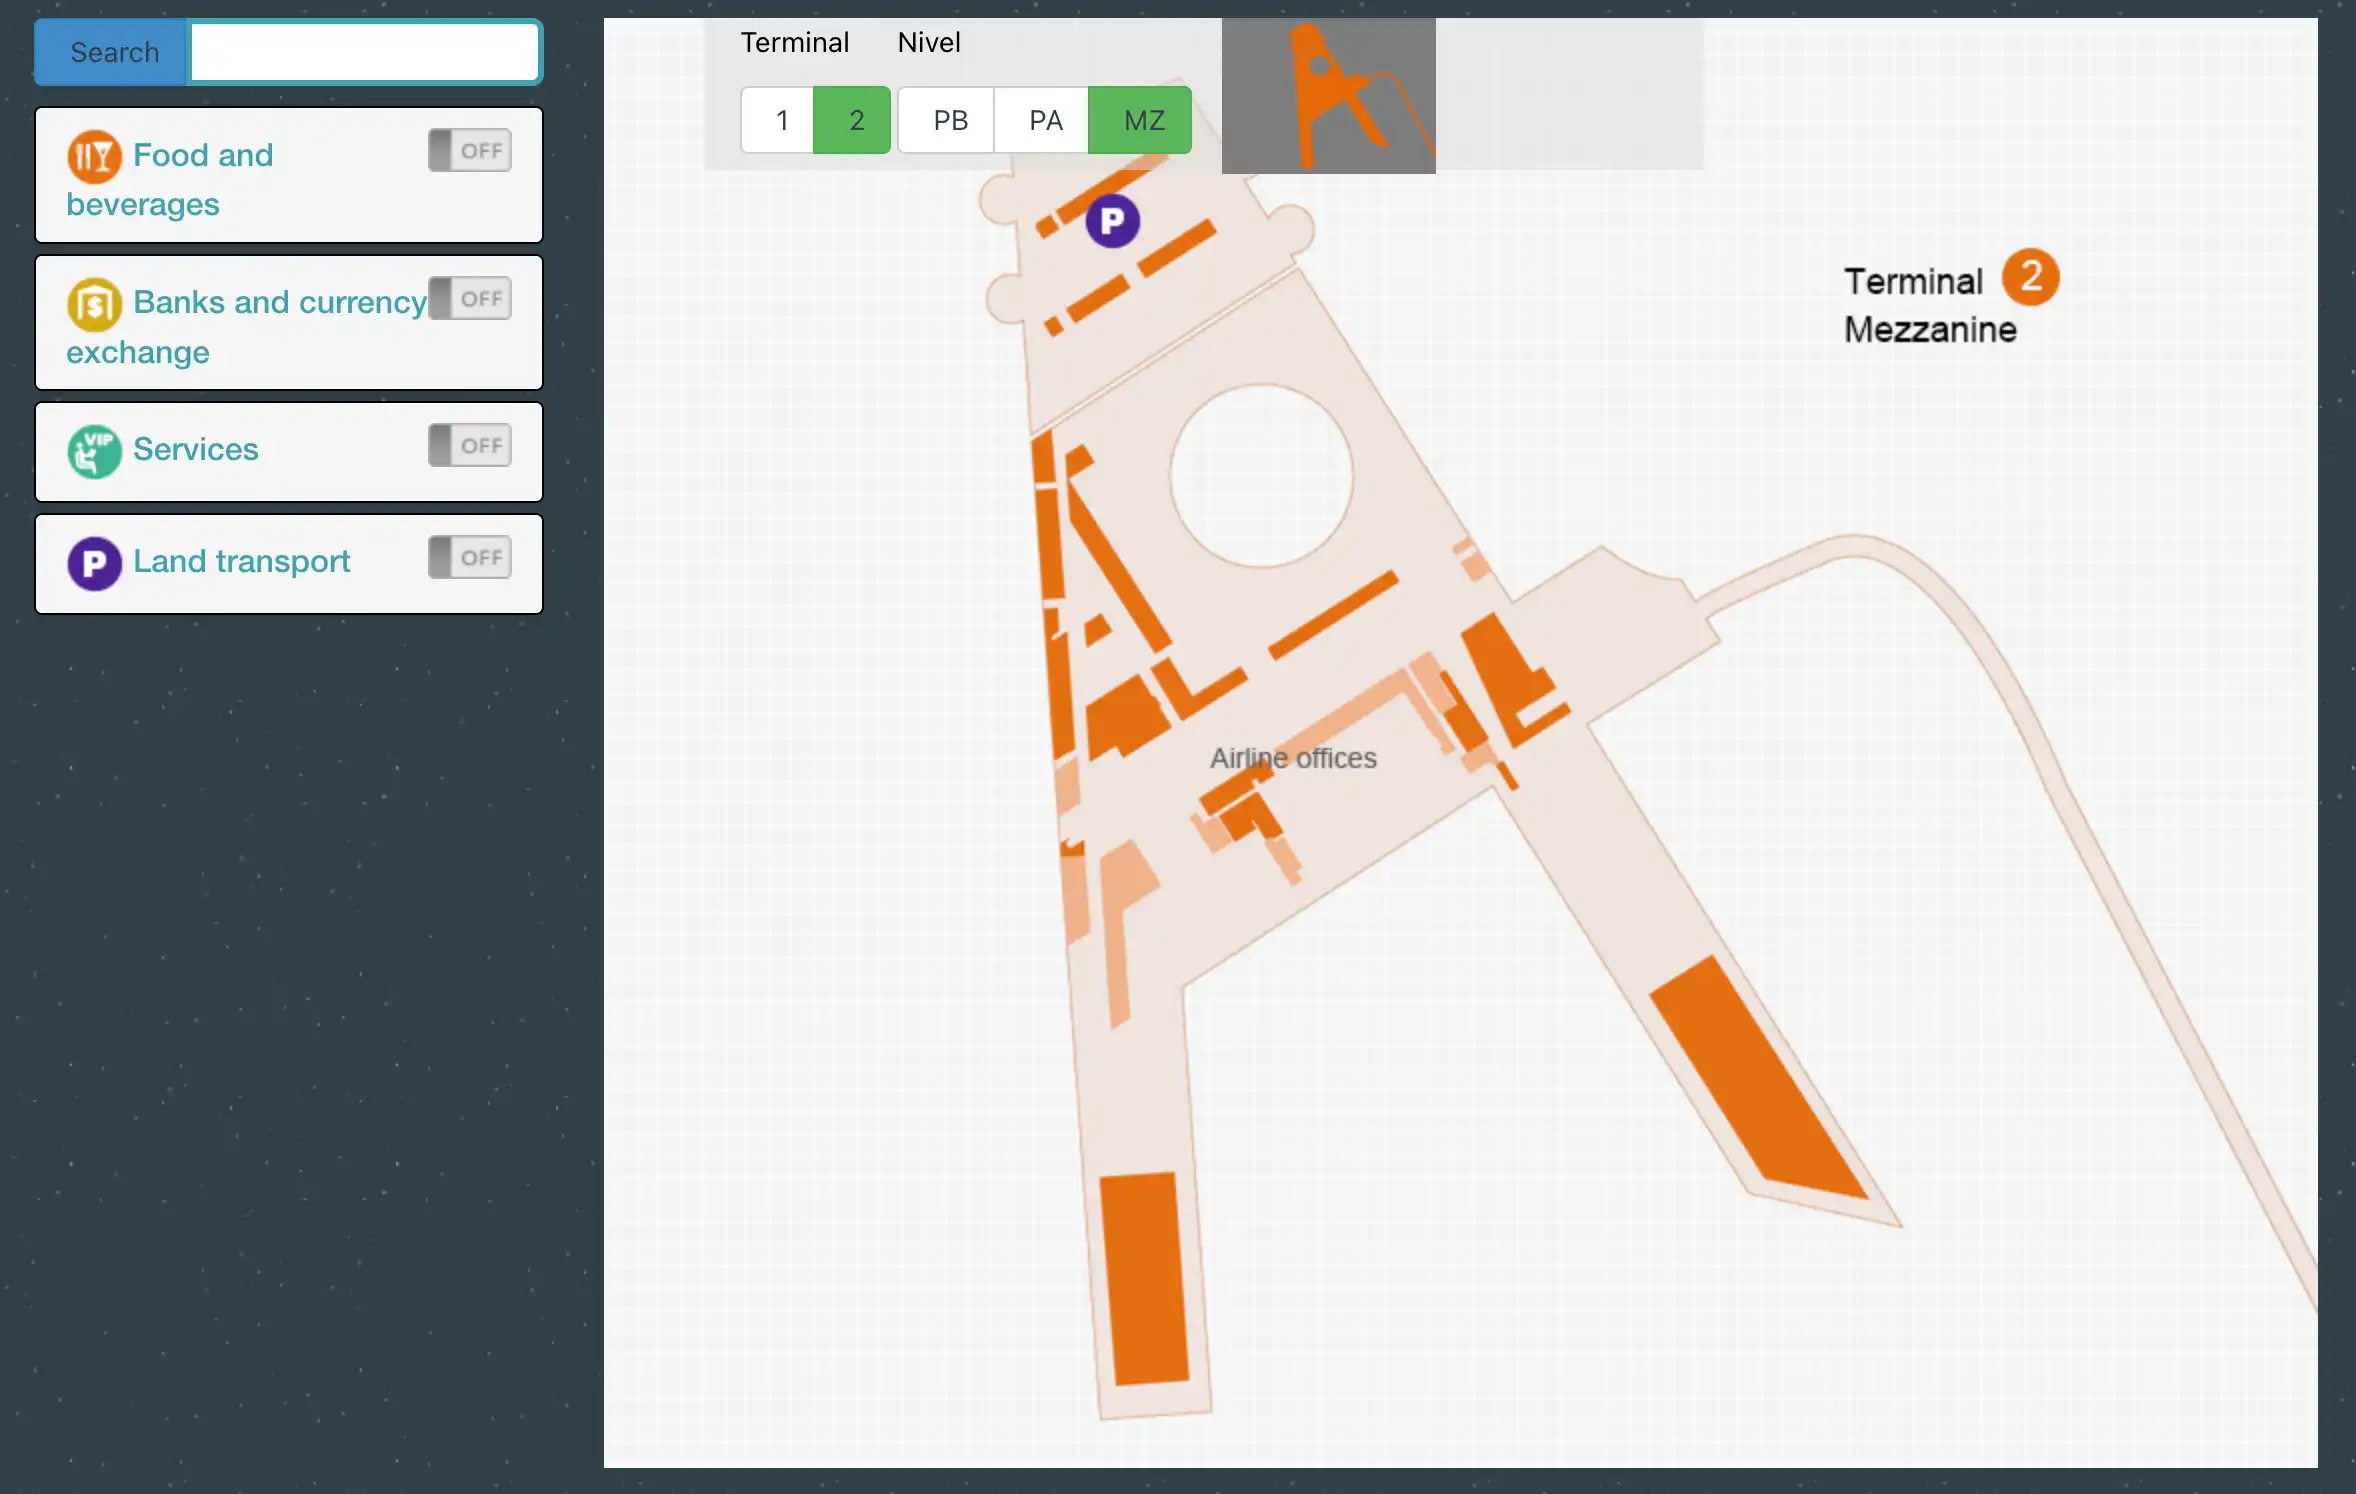This screenshot has height=1494, width=2356.
Task: Select the MZ mezzanine level tab
Action: (1140, 120)
